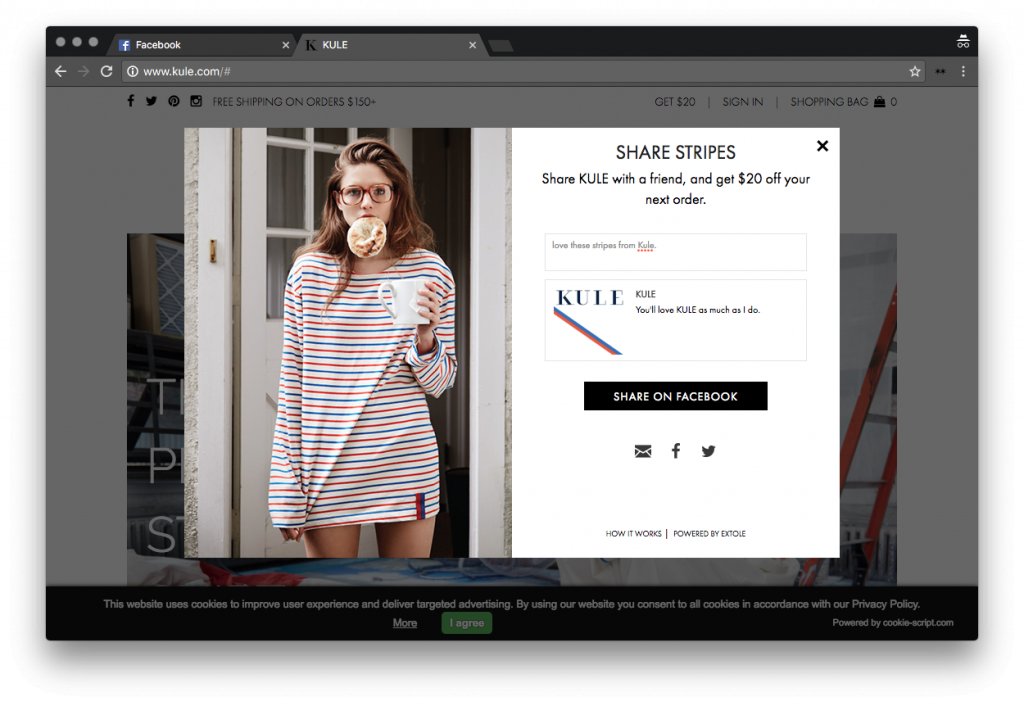
Task: Bookmark this page with the star icon
Action: (x=914, y=71)
